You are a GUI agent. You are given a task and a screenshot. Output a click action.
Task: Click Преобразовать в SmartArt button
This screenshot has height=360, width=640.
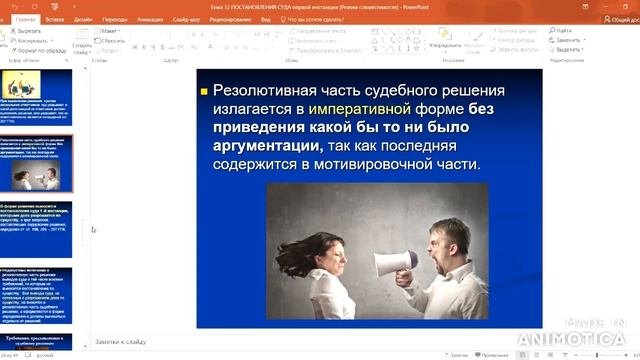pos(325,51)
